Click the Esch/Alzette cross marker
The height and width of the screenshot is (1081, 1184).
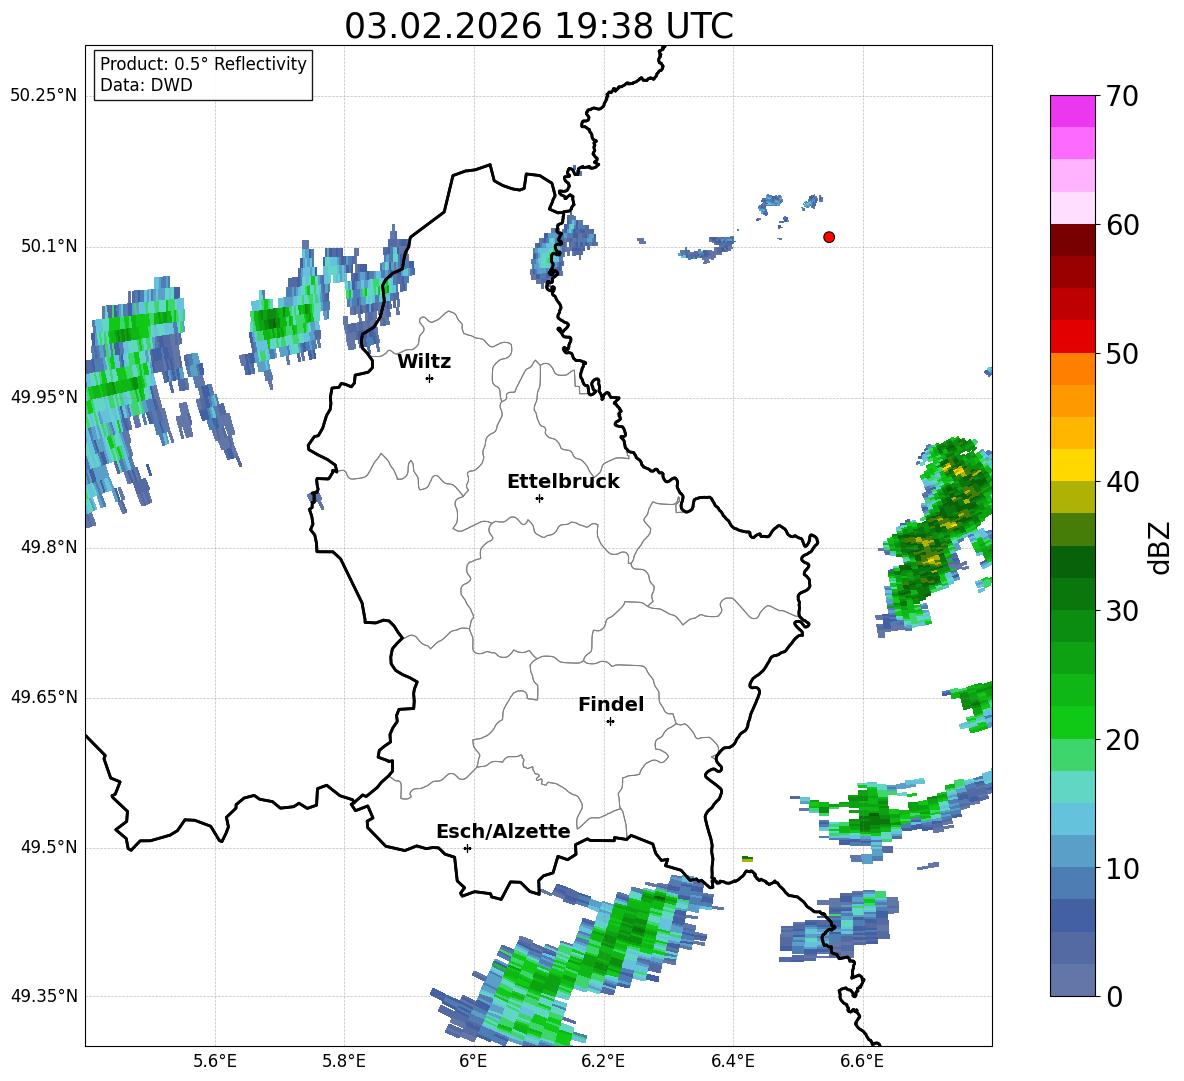pyautogui.click(x=467, y=848)
